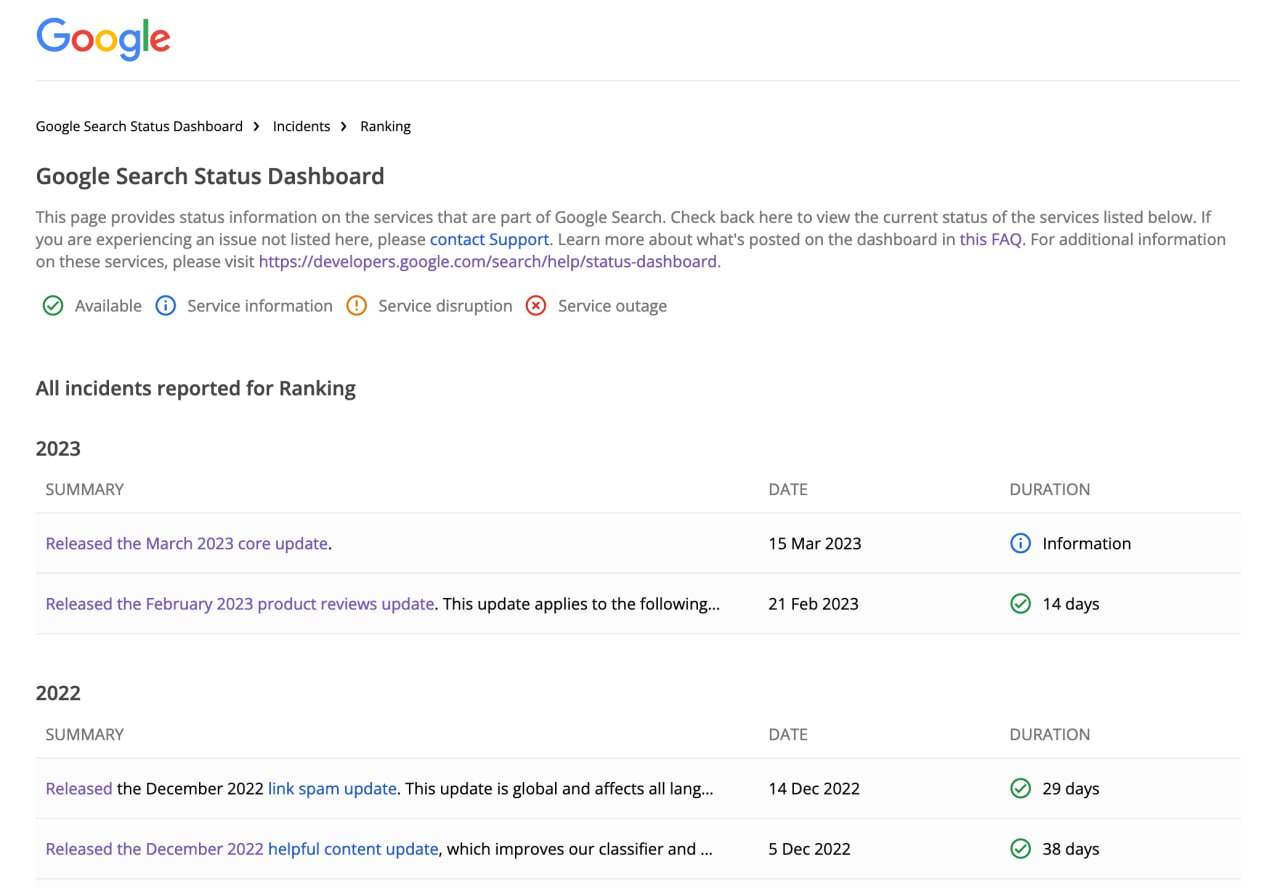Open Google Search Status Dashboard breadcrumb
This screenshot has height=888, width=1280.
click(x=139, y=127)
